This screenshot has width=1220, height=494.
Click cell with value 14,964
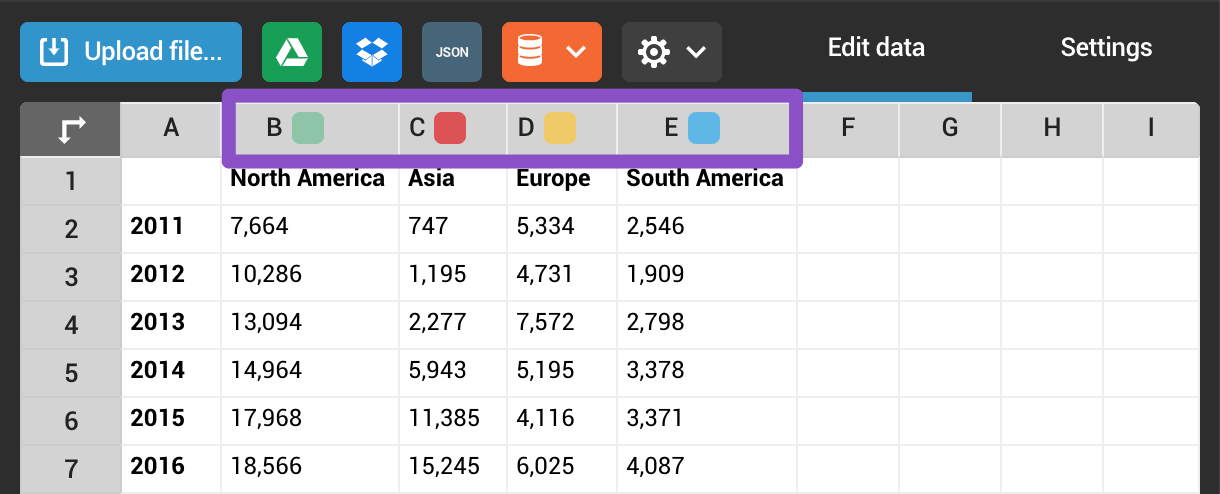[x=310, y=374]
